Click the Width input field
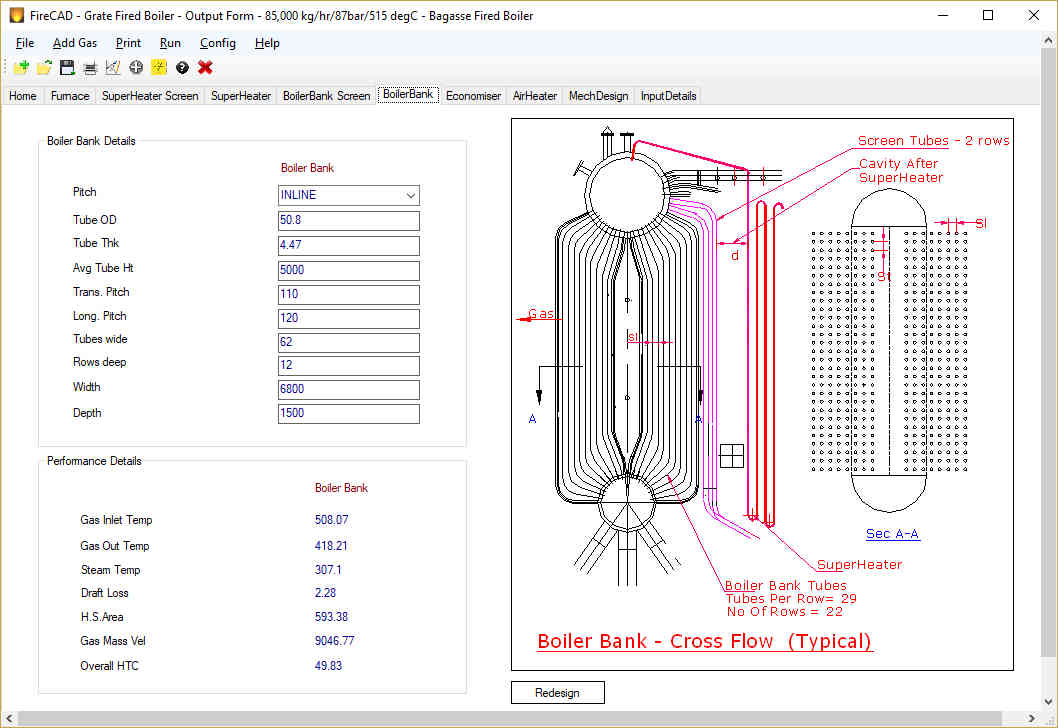1058x728 pixels. 349,389
